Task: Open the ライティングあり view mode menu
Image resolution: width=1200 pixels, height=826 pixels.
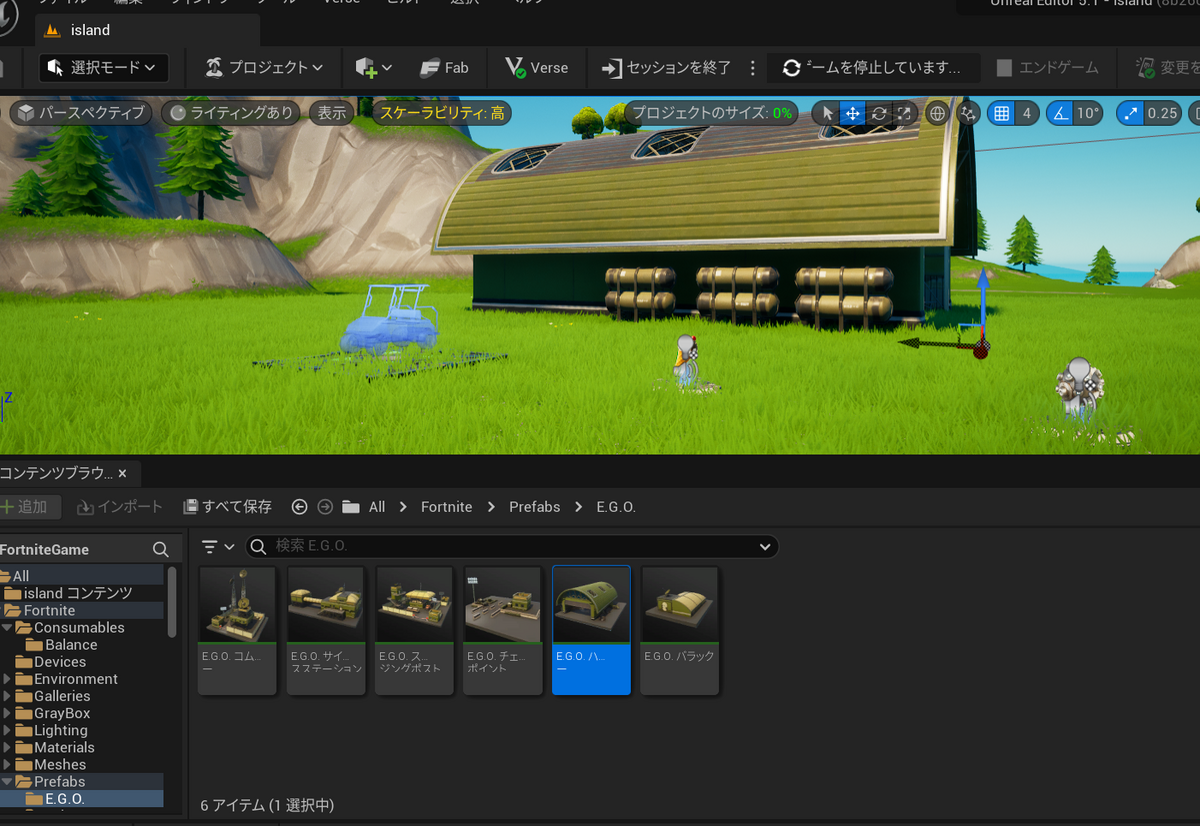Action: 231,113
